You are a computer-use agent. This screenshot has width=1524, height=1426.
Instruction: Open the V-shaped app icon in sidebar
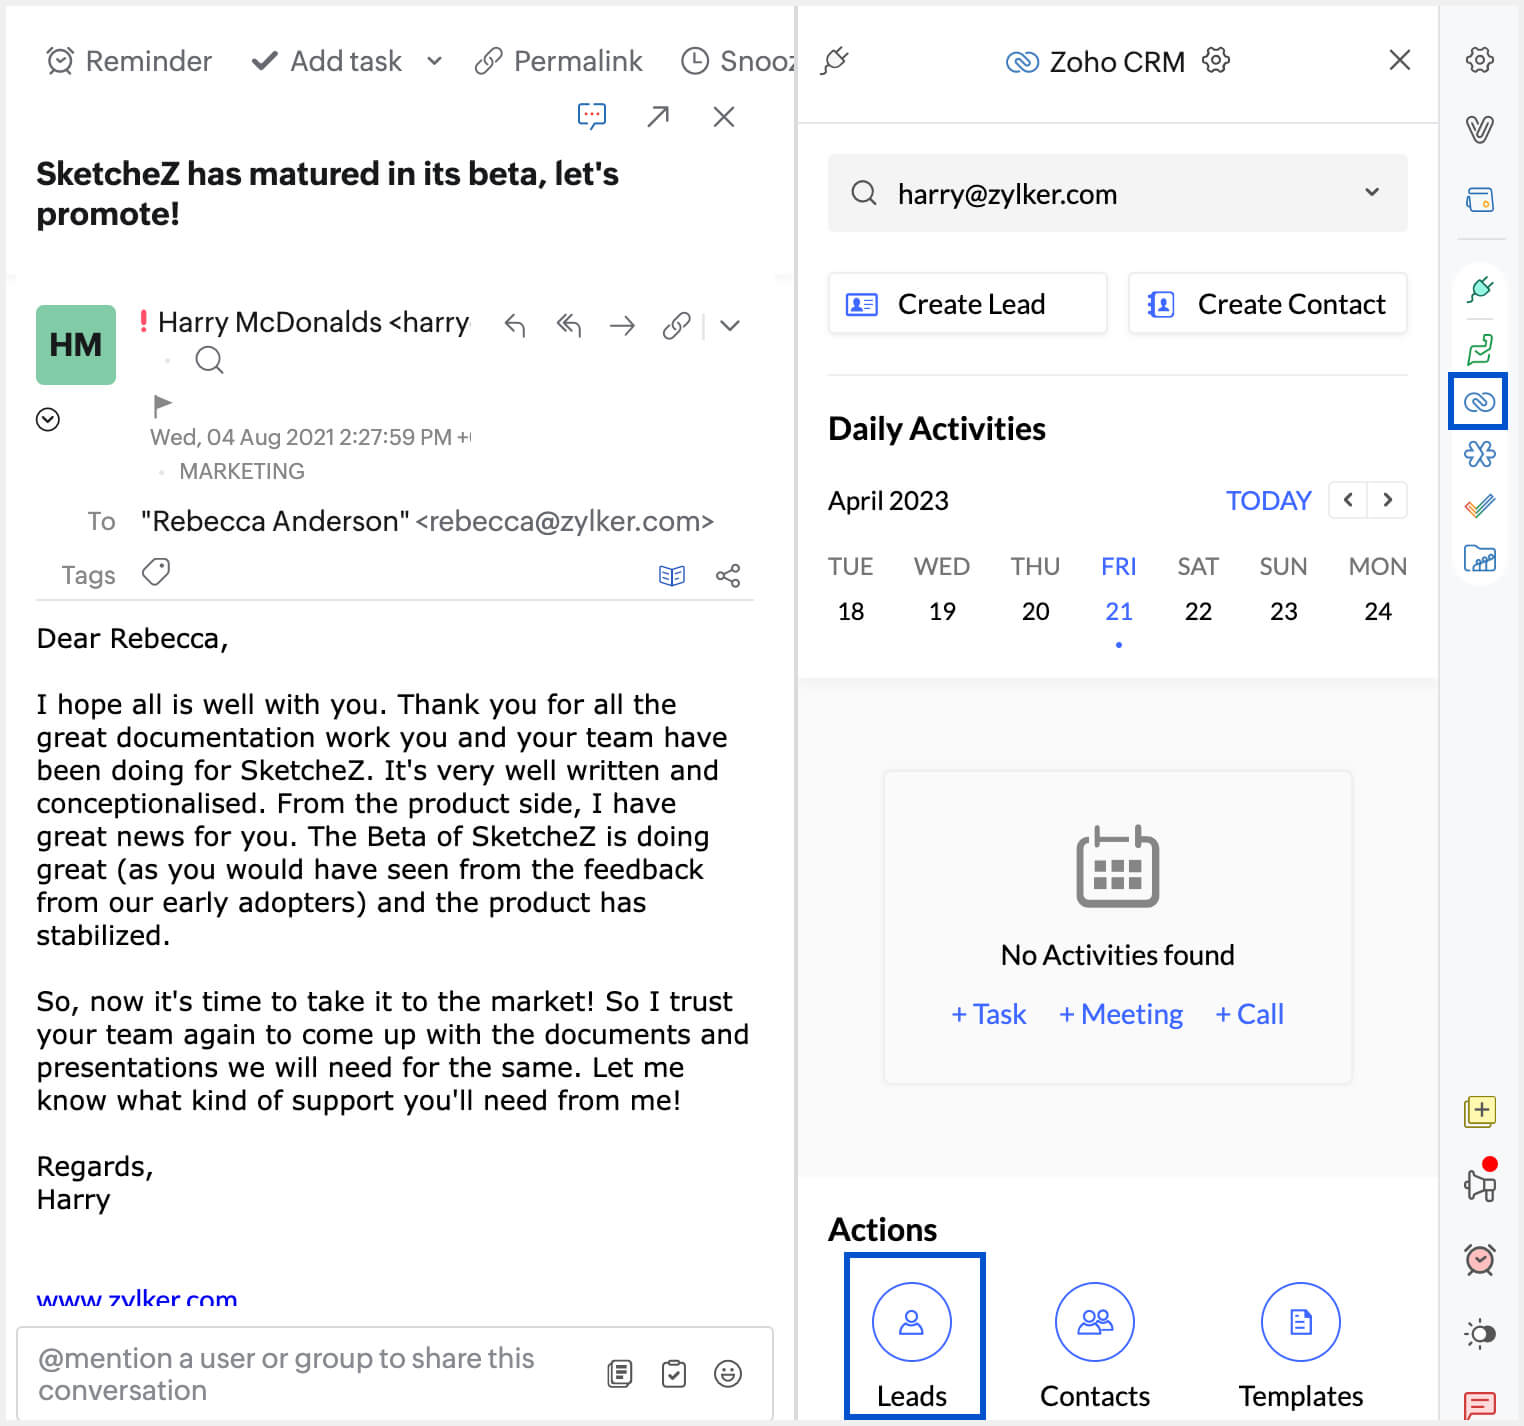1480,128
